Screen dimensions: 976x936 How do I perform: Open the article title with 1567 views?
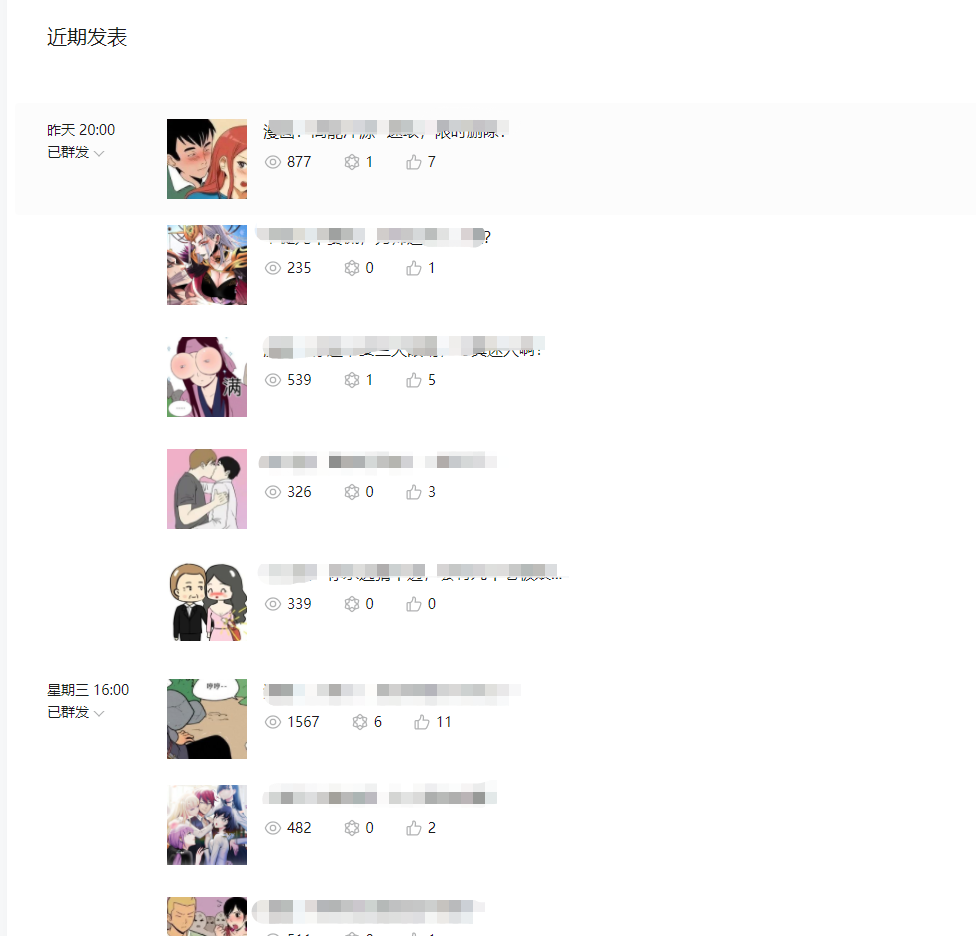pyautogui.click(x=392, y=691)
